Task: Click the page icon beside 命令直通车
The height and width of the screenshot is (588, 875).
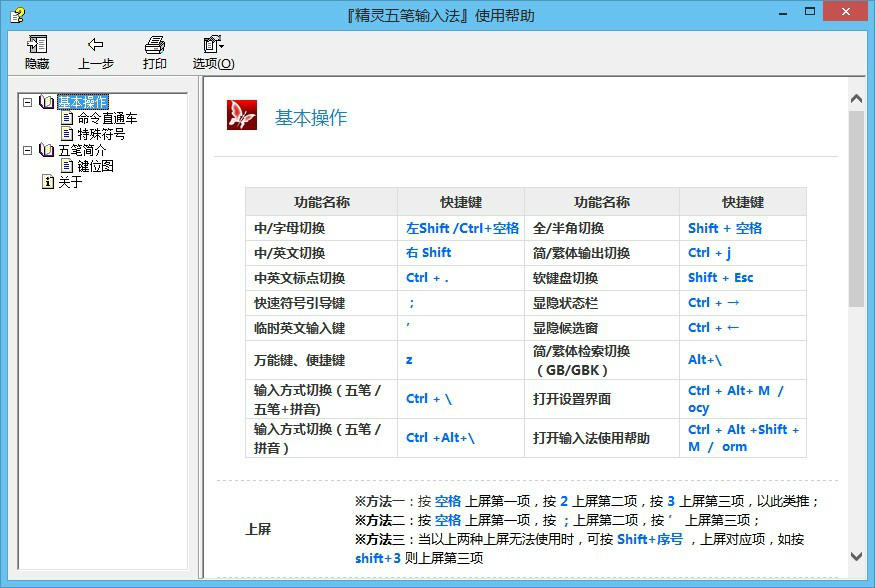Action: [67, 118]
